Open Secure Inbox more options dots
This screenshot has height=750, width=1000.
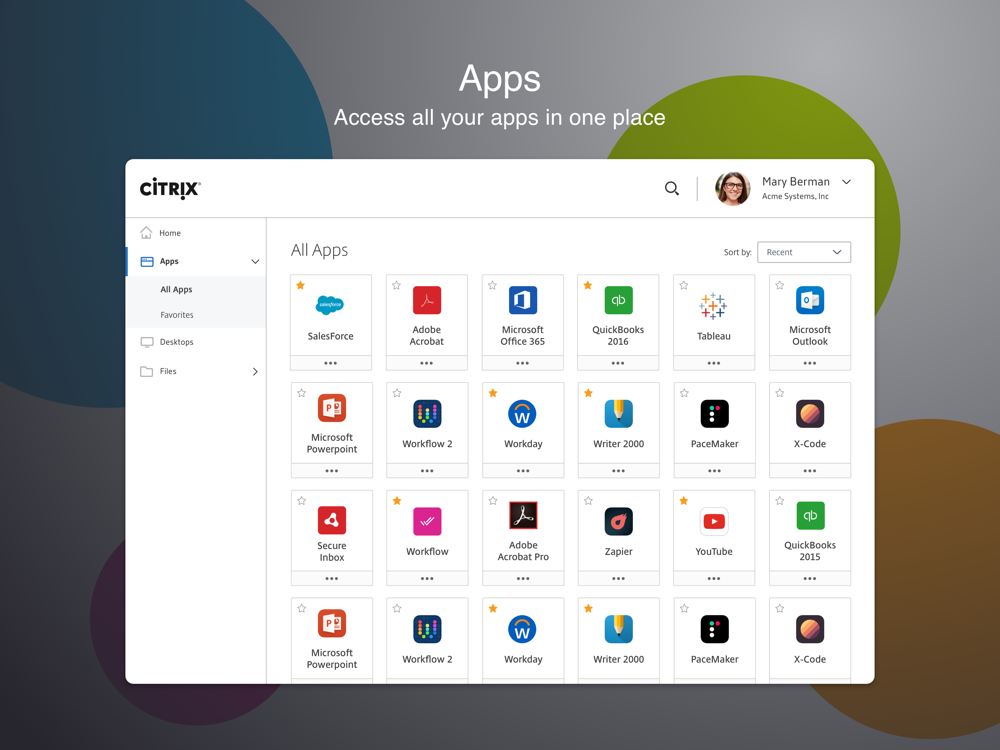point(332,578)
